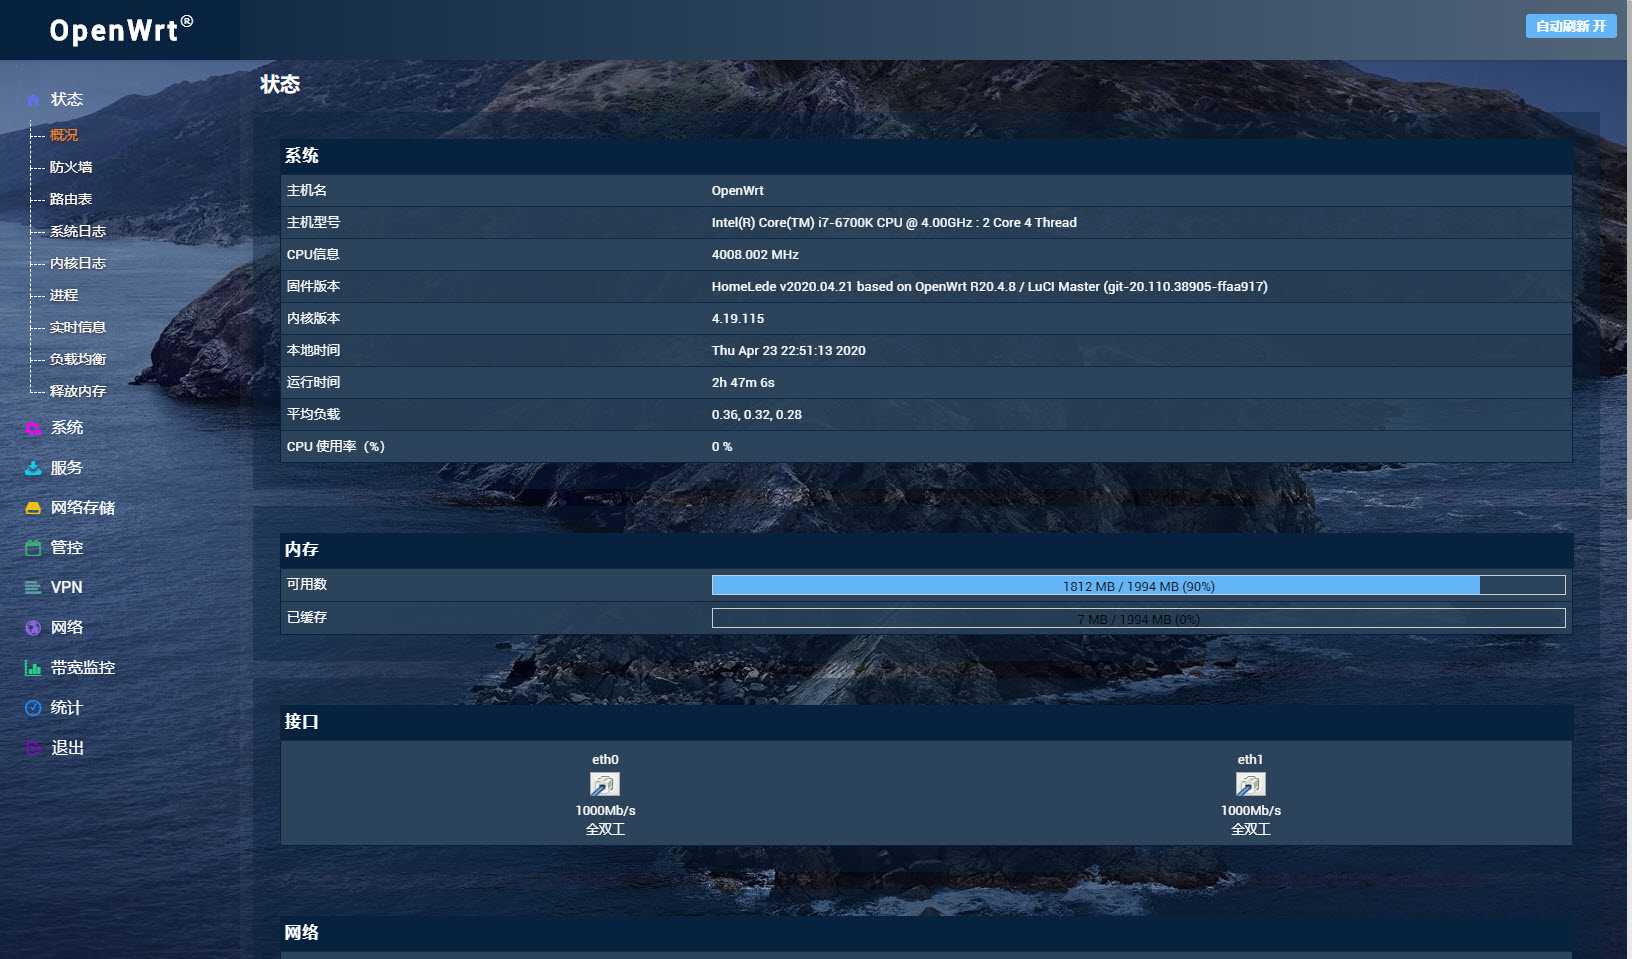Click the 状态 page heading
Viewport: 1632px width, 959px height.
tap(280, 84)
